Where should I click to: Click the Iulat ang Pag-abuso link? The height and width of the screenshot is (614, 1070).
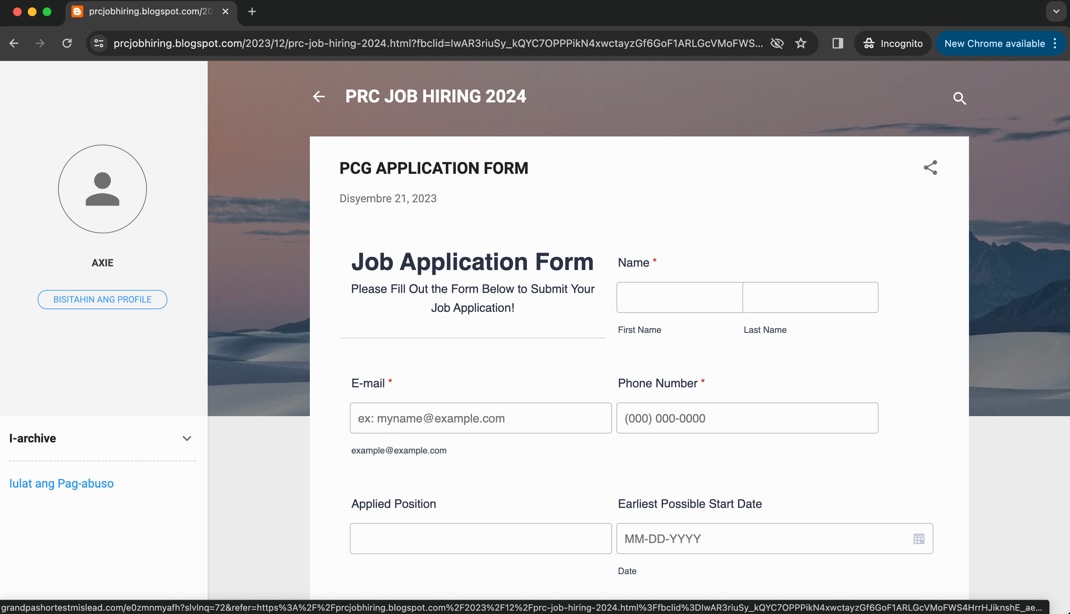pos(61,484)
